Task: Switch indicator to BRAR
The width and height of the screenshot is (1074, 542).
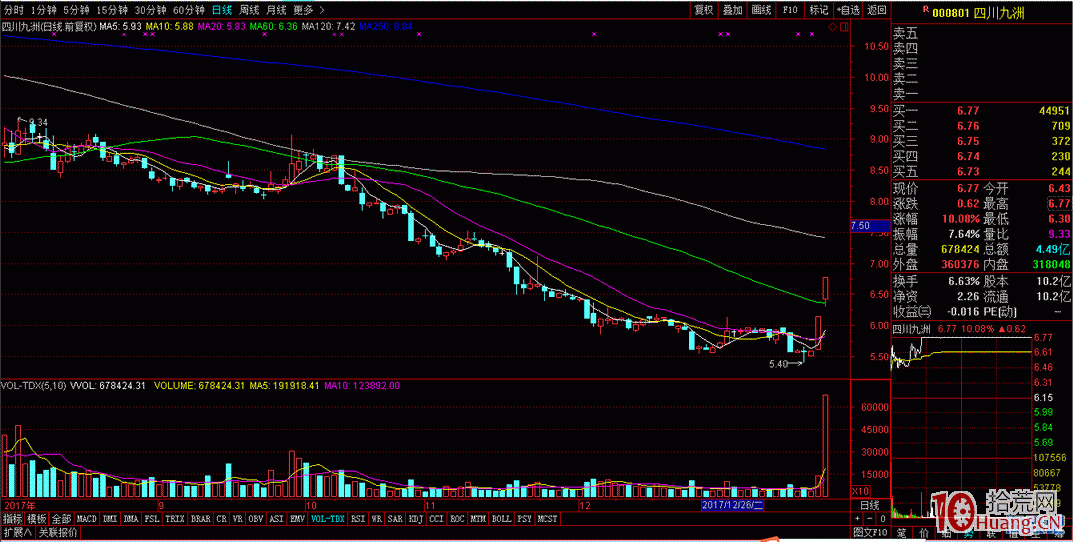Action: (200, 519)
